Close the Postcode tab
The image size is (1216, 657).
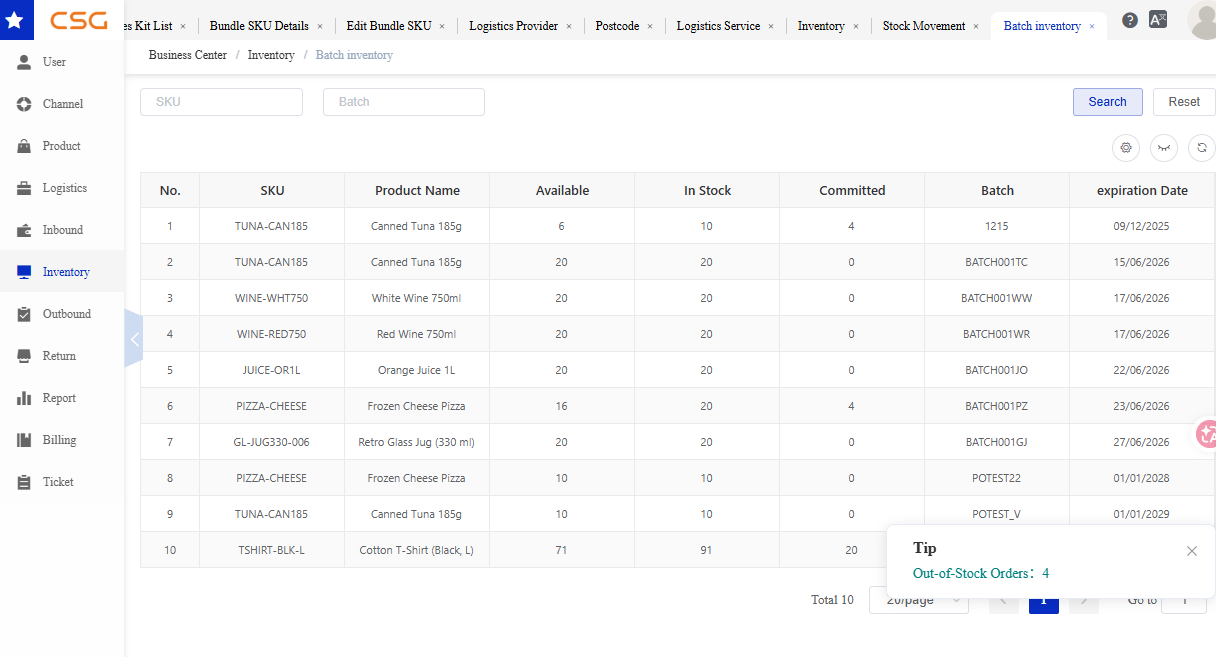point(650,26)
